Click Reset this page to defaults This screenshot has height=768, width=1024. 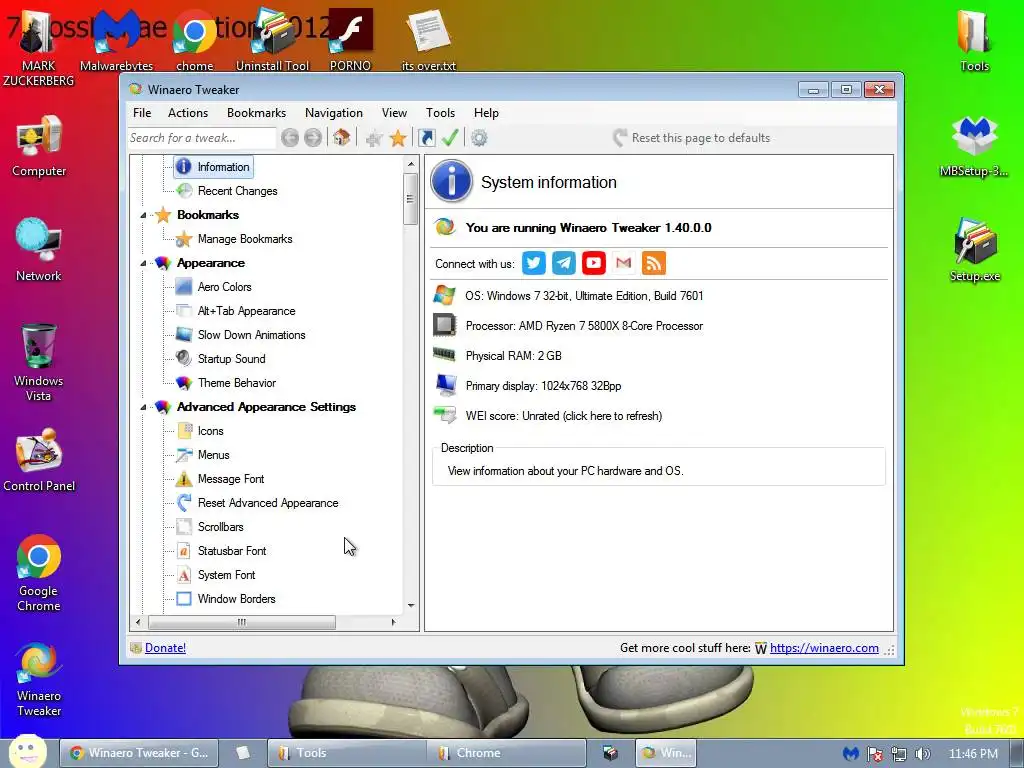[692, 138]
